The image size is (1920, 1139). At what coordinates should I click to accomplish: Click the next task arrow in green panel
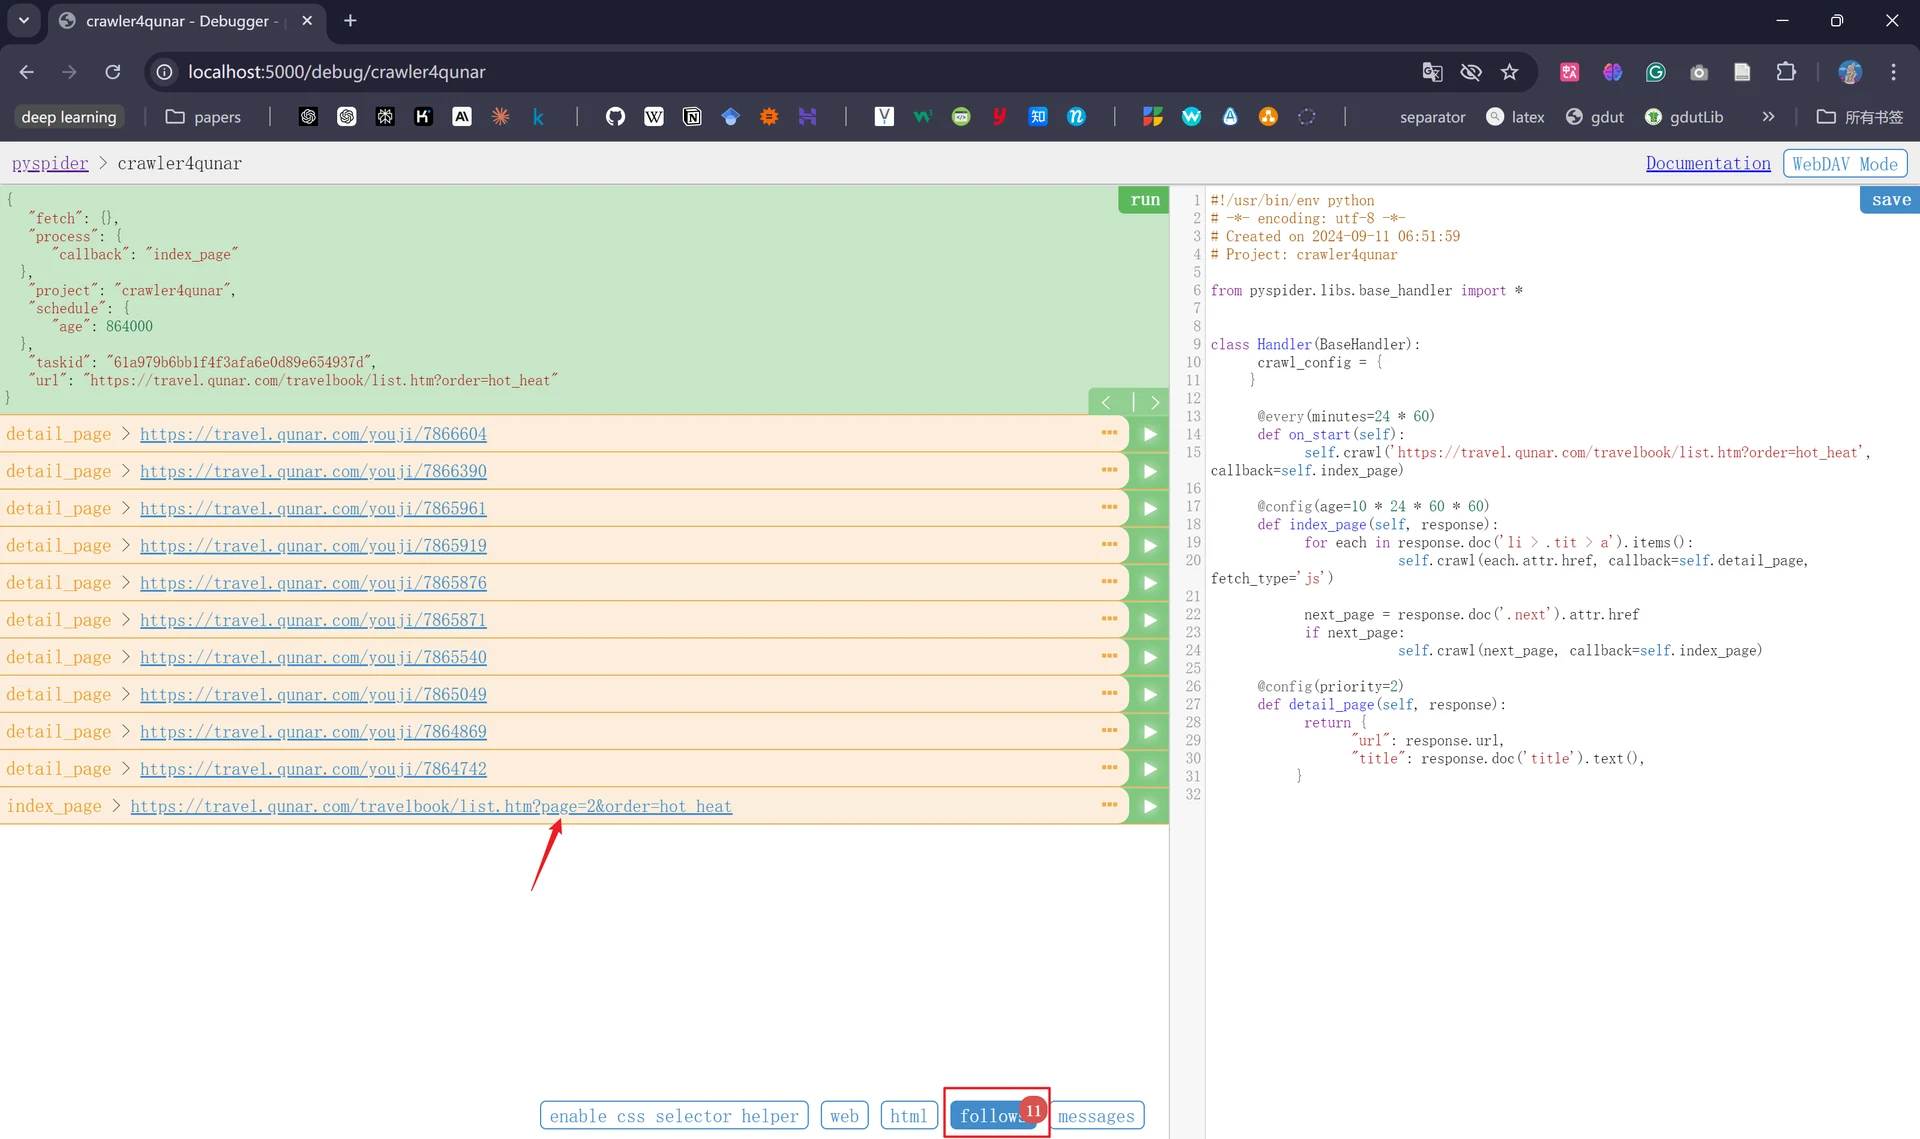point(1154,402)
